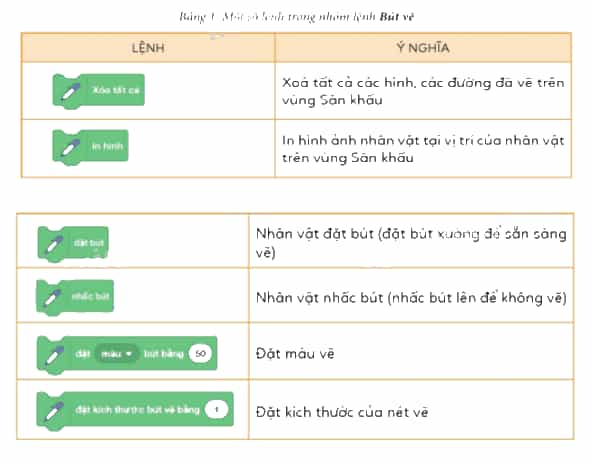Image resolution: width=592 pixels, height=463 pixels.
Task: Click the 'Ý NGHĨA' column header
Action: (x=423, y=48)
